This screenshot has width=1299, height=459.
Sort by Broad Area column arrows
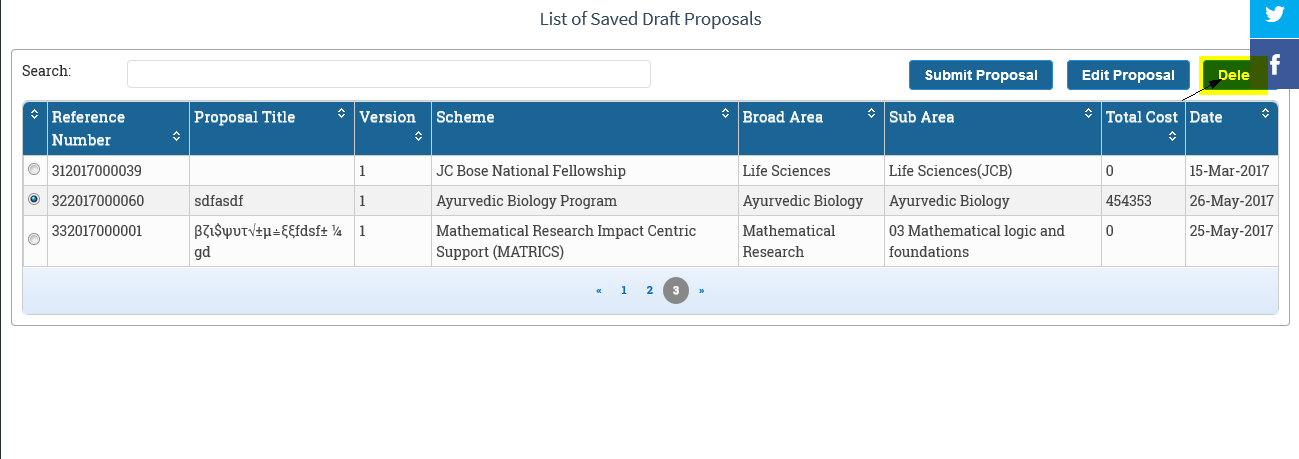point(872,113)
